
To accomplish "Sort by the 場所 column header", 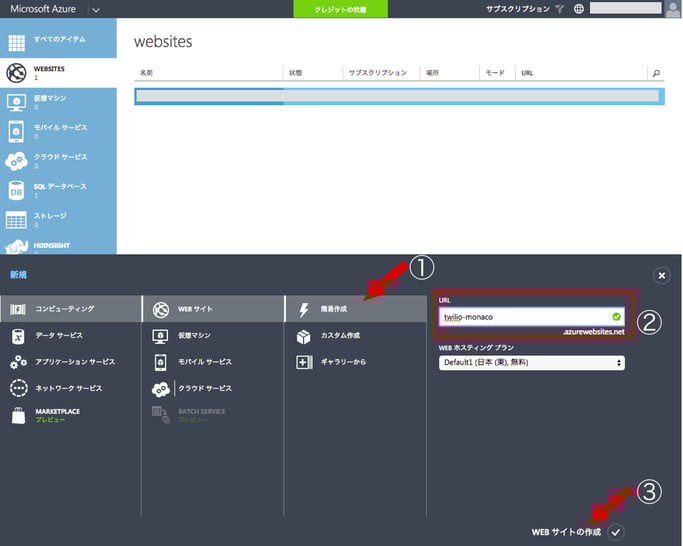I will click(432, 73).
